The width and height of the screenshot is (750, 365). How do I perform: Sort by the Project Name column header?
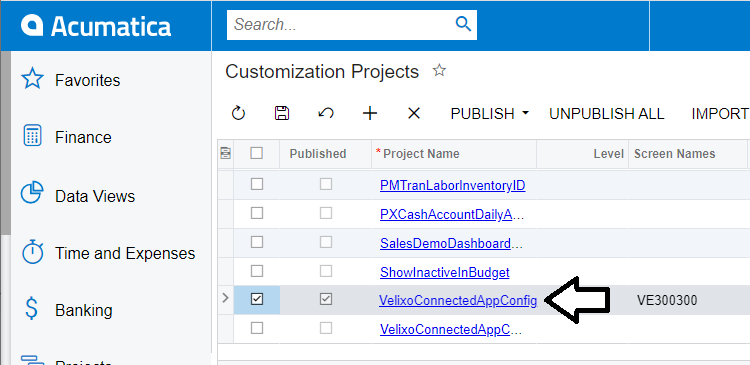tap(421, 154)
